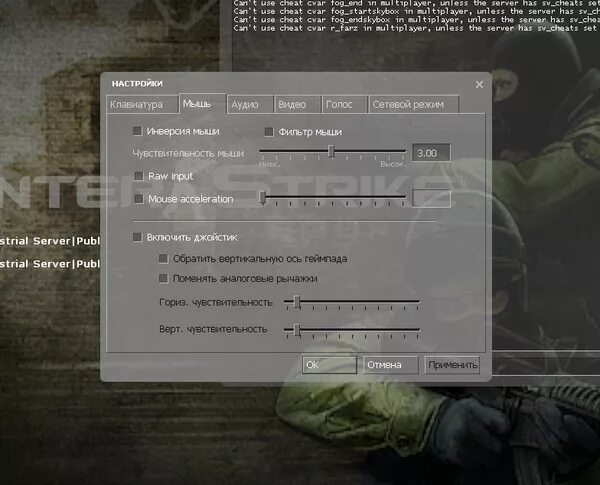Screen dimensions: 600x485
Task: Open the Сетевой режим tab
Action: click(414, 105)
